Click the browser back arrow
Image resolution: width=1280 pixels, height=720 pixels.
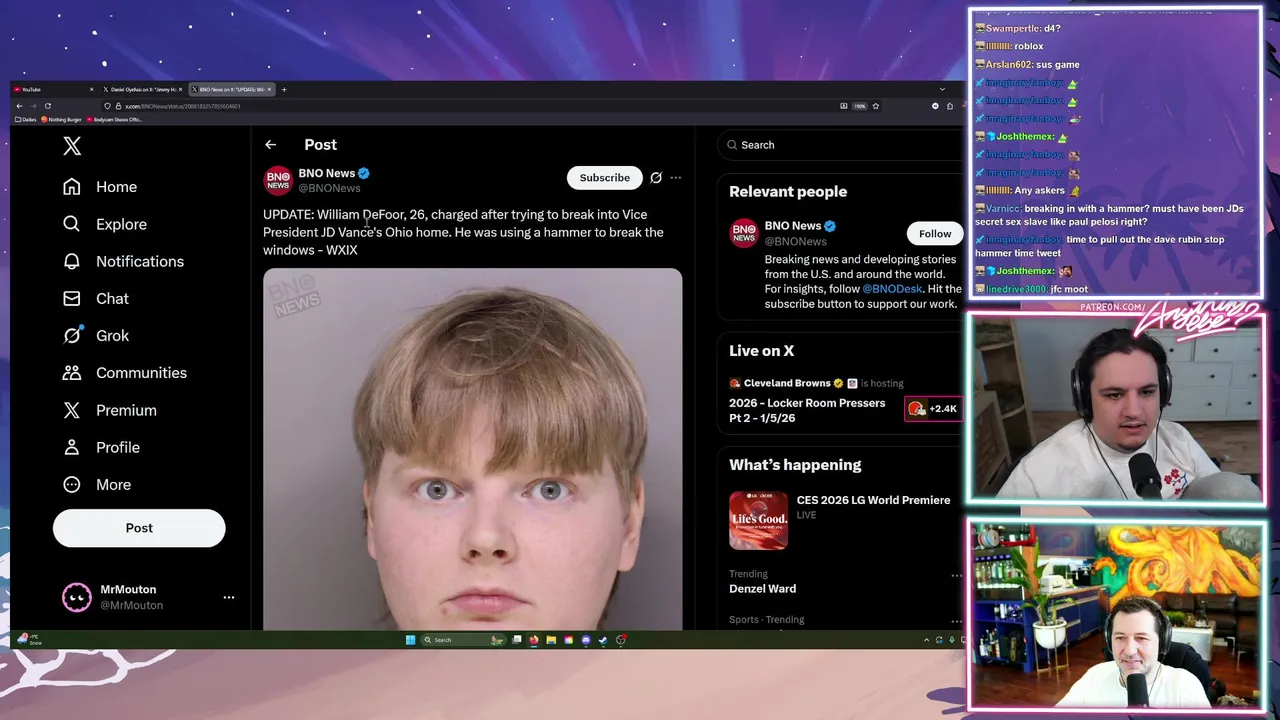(x=19, y=106)
